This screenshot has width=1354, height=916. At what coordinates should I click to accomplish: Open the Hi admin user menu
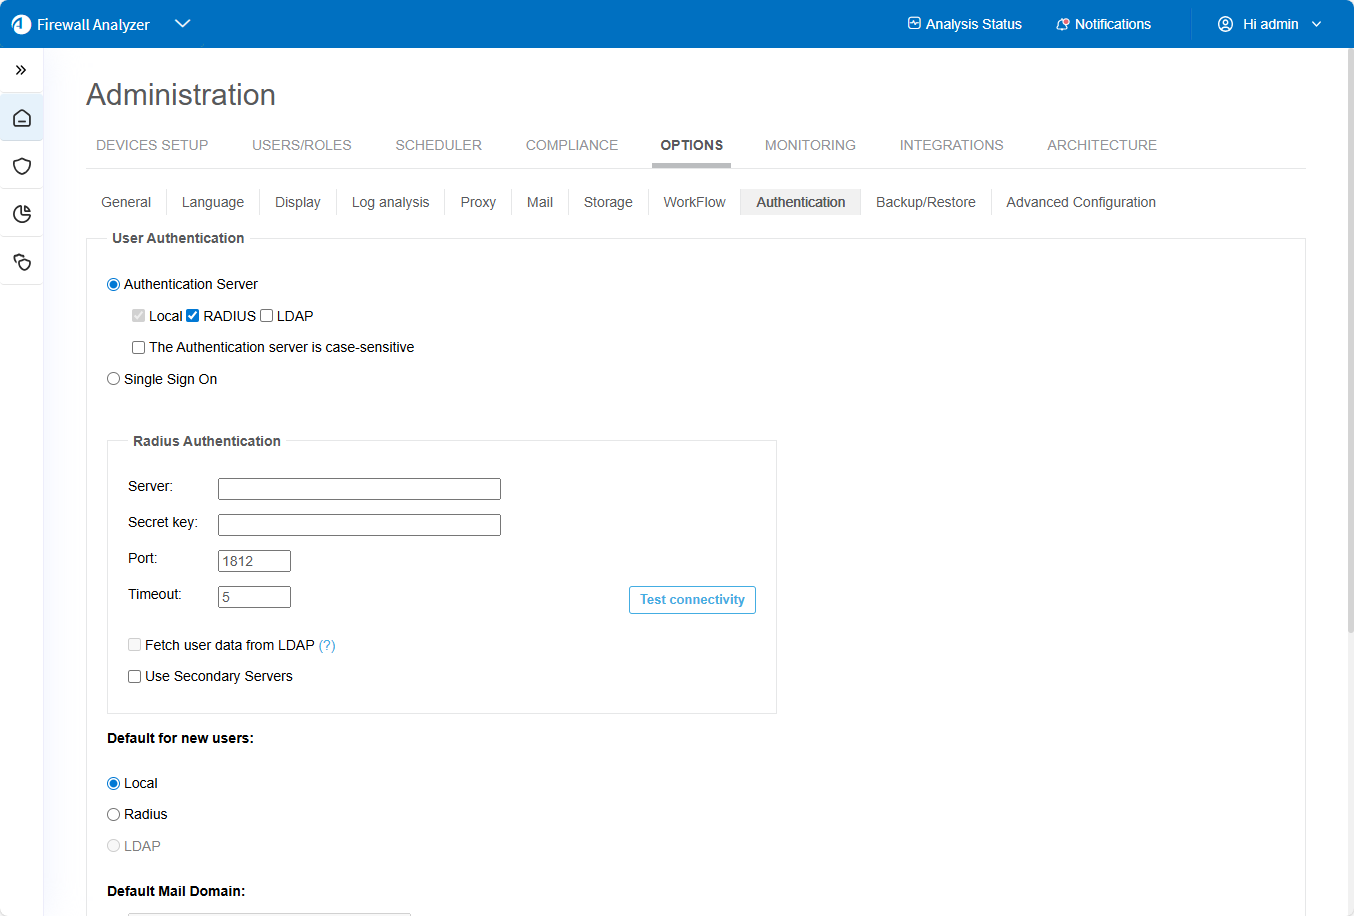coord(1269,24)
